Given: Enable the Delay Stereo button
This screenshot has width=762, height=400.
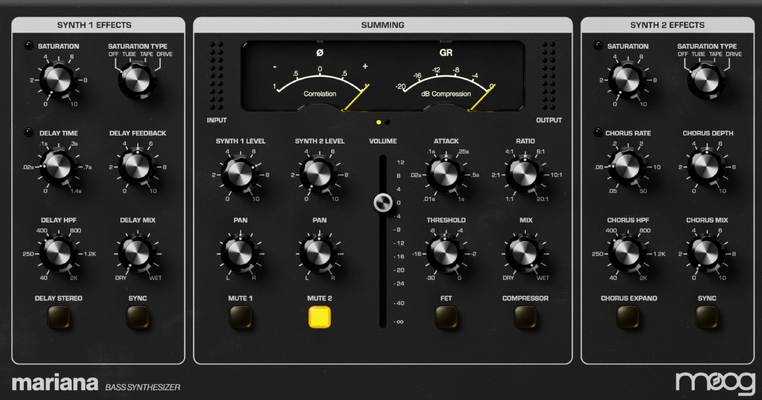Looking at the screenshot, I should [x=59, y=317].
